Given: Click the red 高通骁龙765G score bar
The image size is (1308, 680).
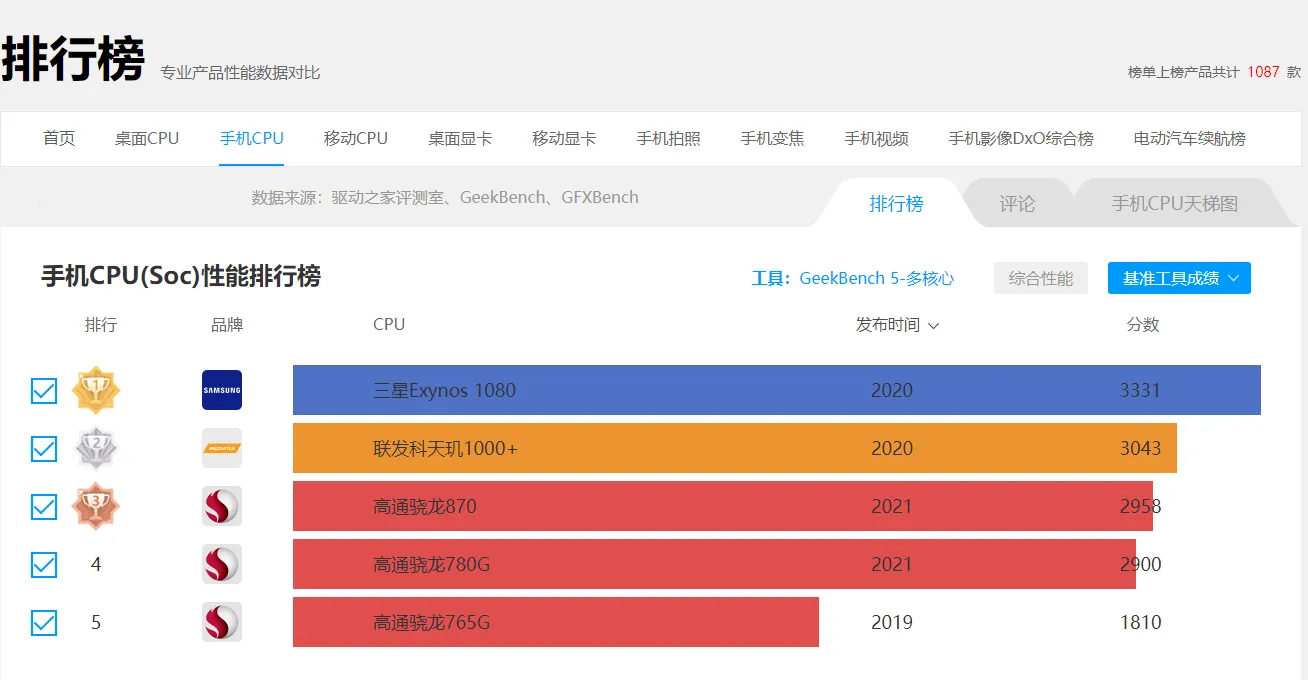Looking at the screenshot, I should coord(556,622).
